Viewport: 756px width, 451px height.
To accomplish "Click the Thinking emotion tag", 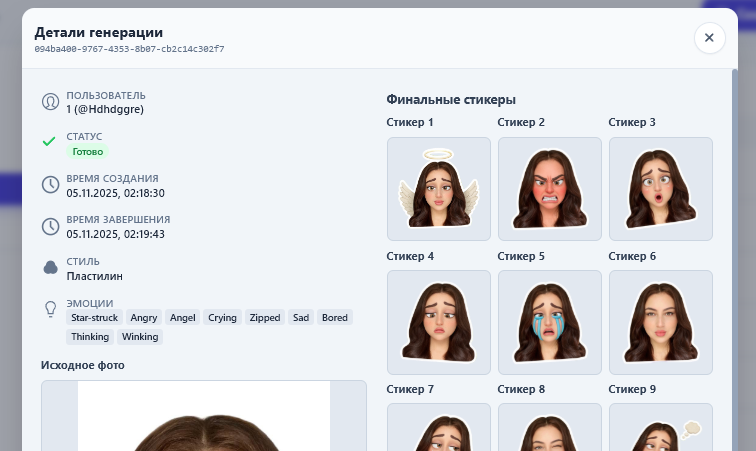I will 90,337.
